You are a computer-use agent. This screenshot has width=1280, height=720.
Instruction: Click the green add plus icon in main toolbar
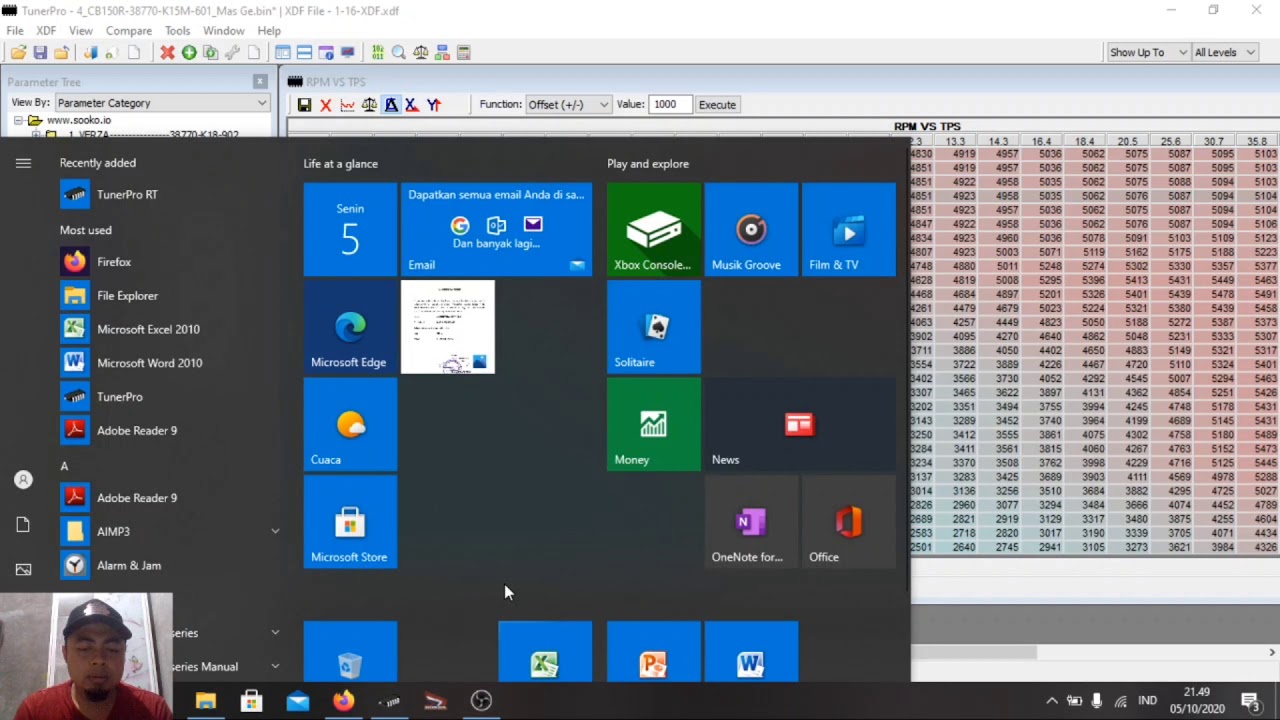pos(189,53)
